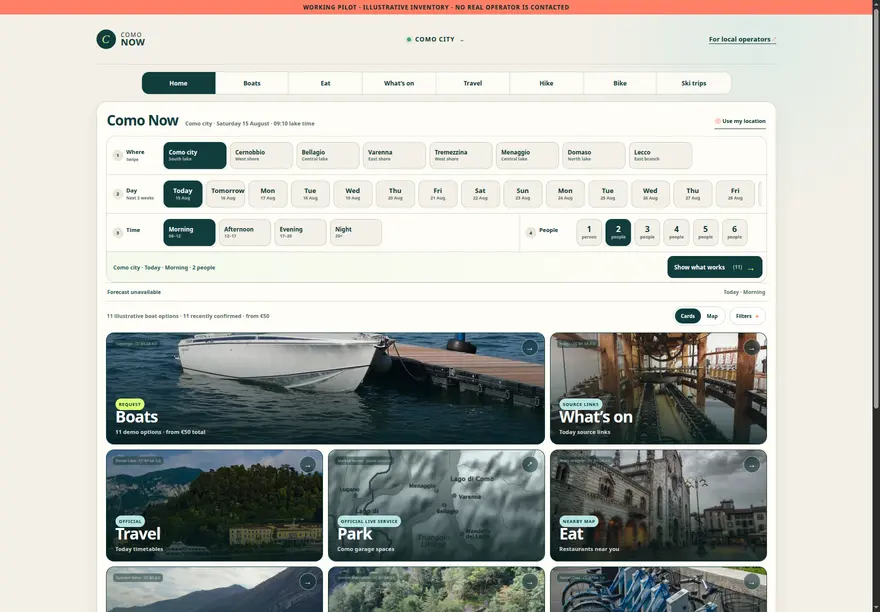Select Night time slot
The height and width of the screenshot is (612, 880).
point(356,232)
